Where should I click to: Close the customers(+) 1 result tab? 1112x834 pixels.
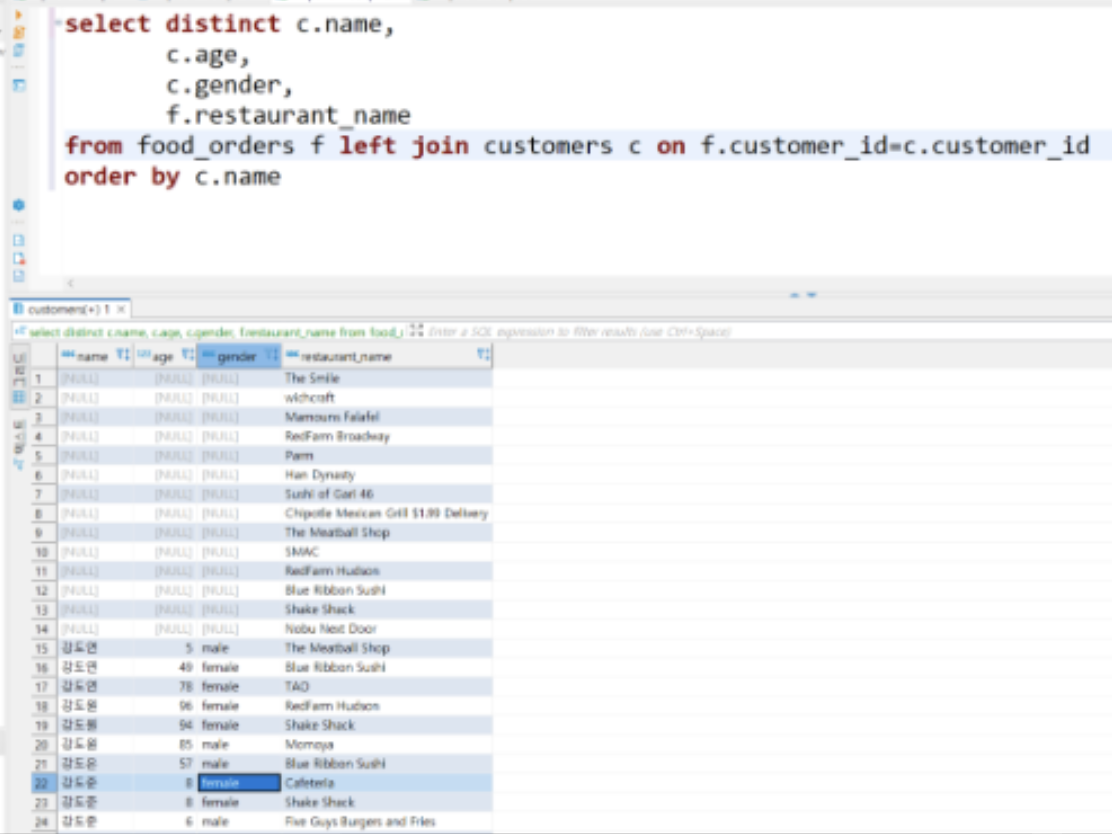click(121, 309)
